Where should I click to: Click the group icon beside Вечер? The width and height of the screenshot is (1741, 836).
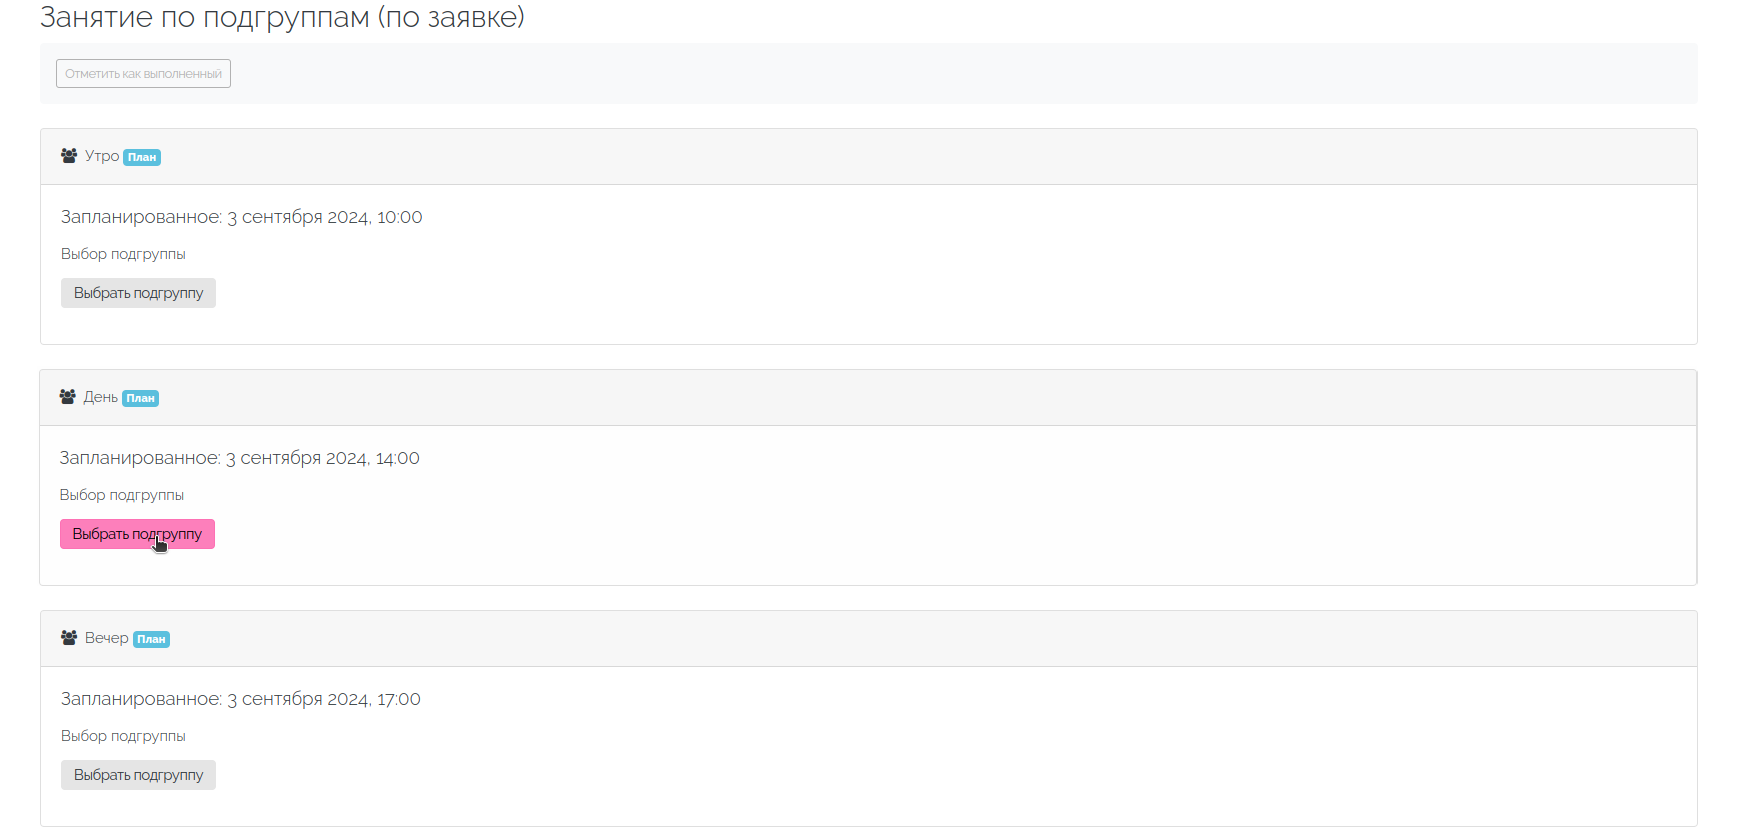[x=69, y=638]
